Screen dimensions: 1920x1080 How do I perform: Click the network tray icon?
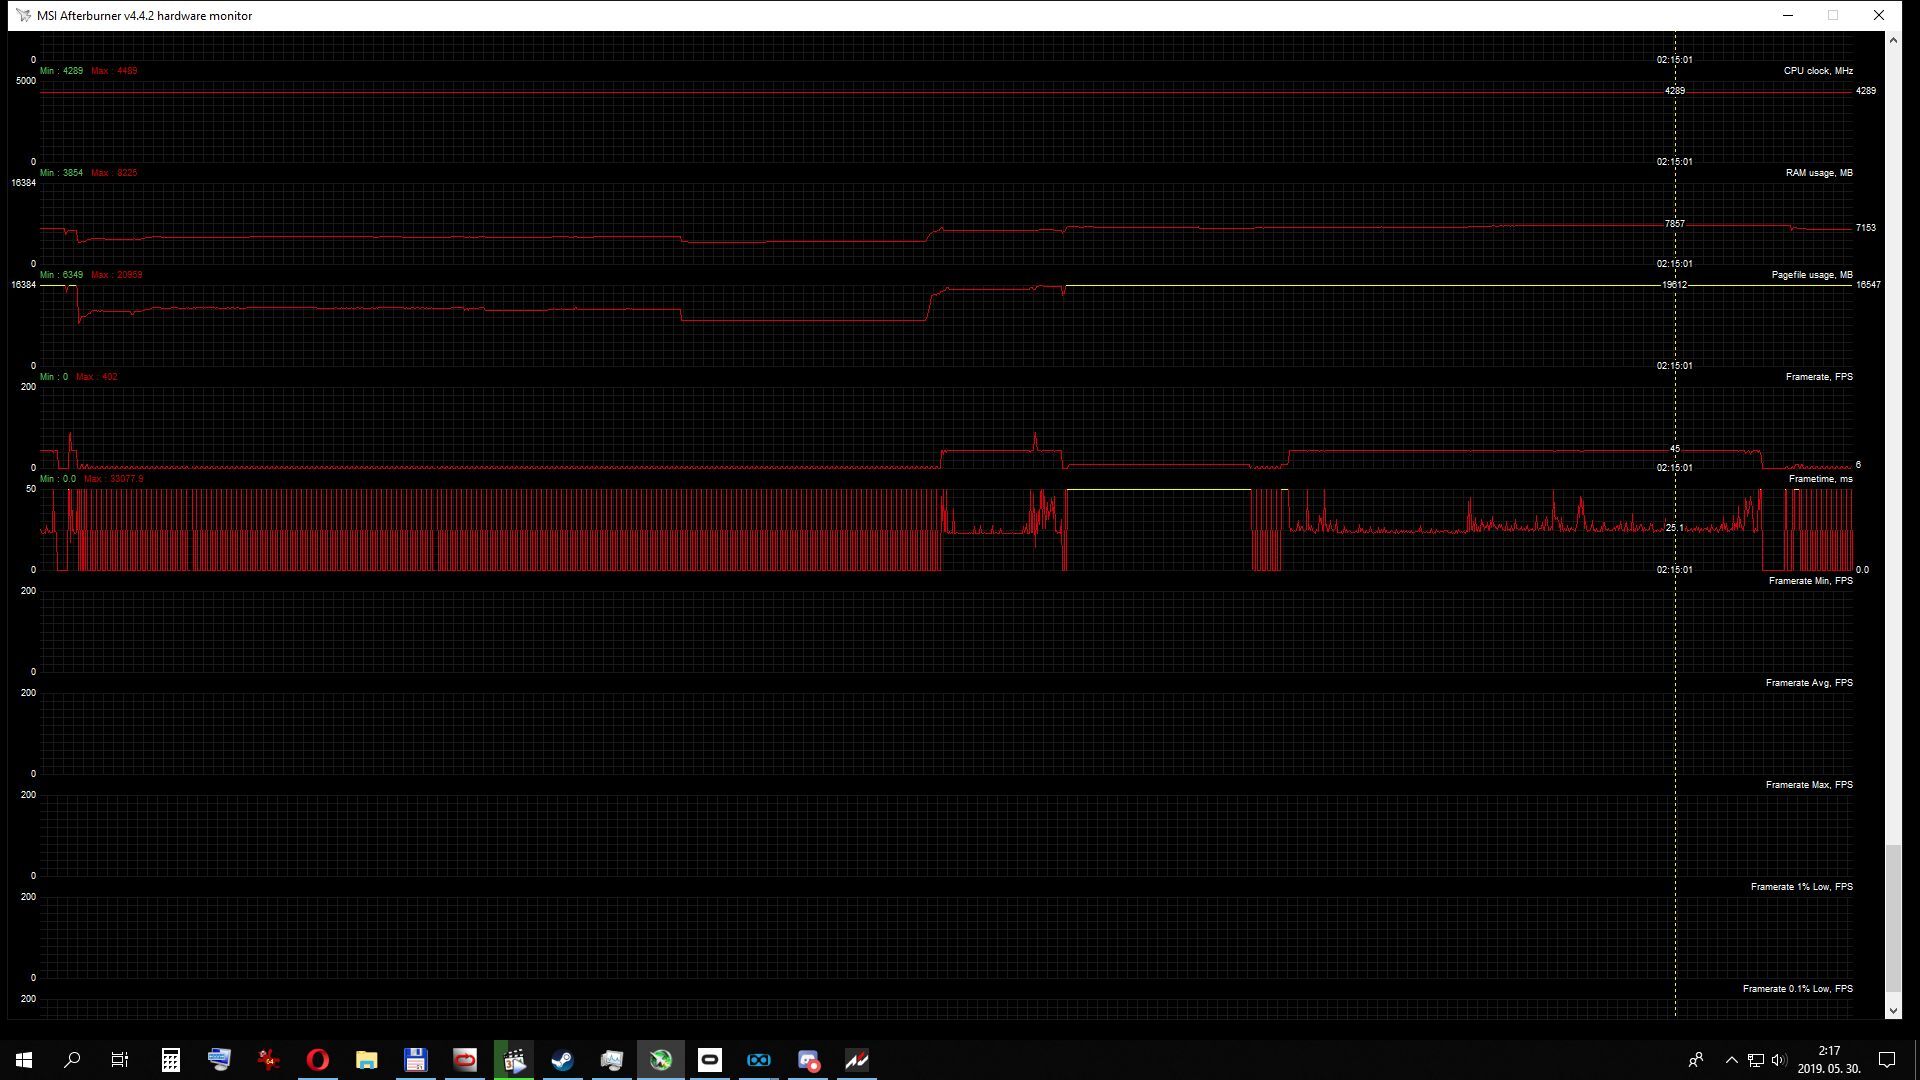click(1755, 1060)
